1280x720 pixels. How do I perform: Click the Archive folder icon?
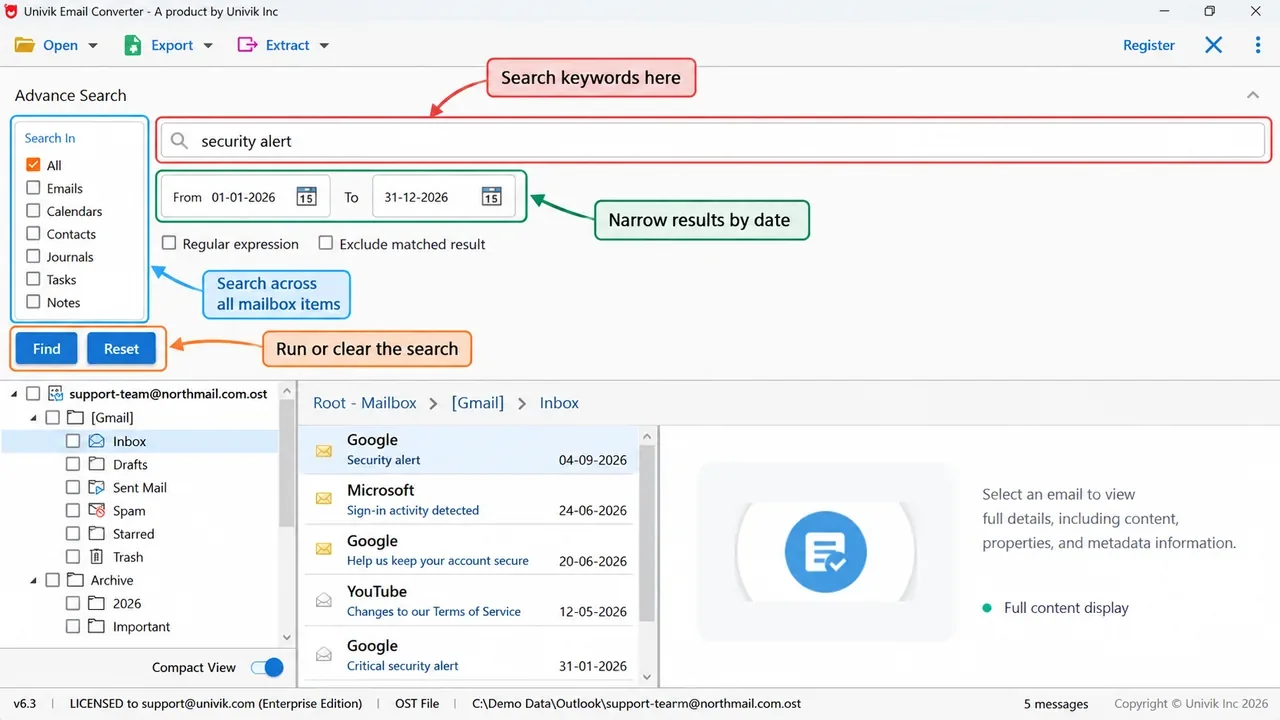(x=75, y=580)
